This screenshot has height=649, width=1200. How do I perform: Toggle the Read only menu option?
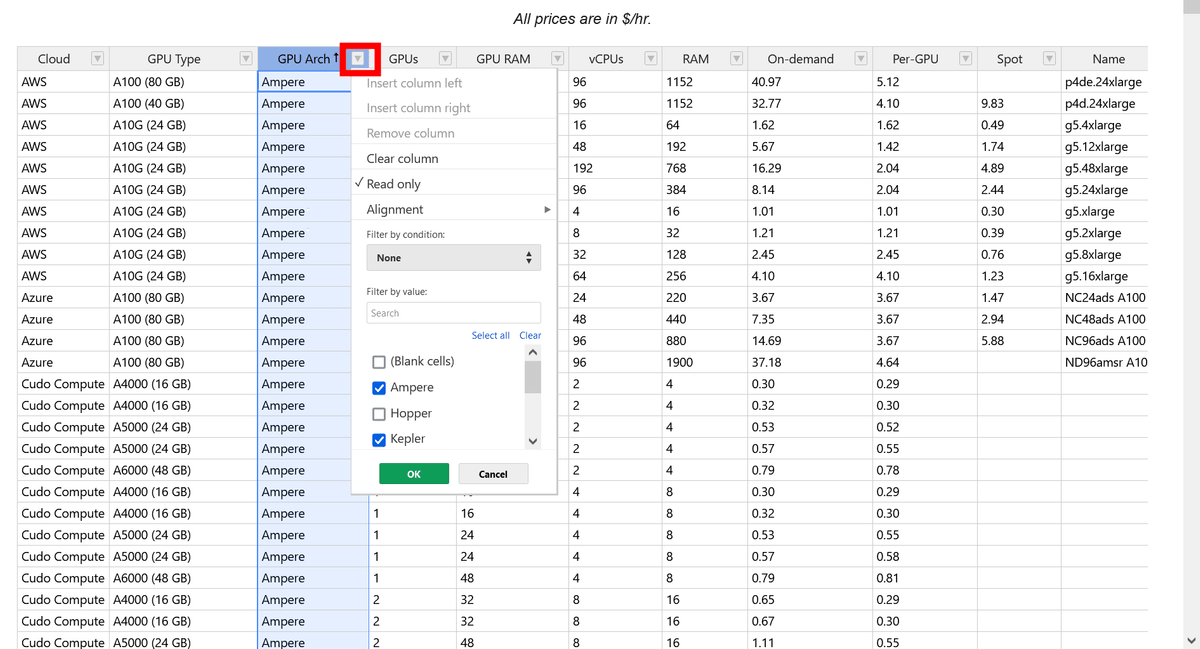click(x=454, y=184)
